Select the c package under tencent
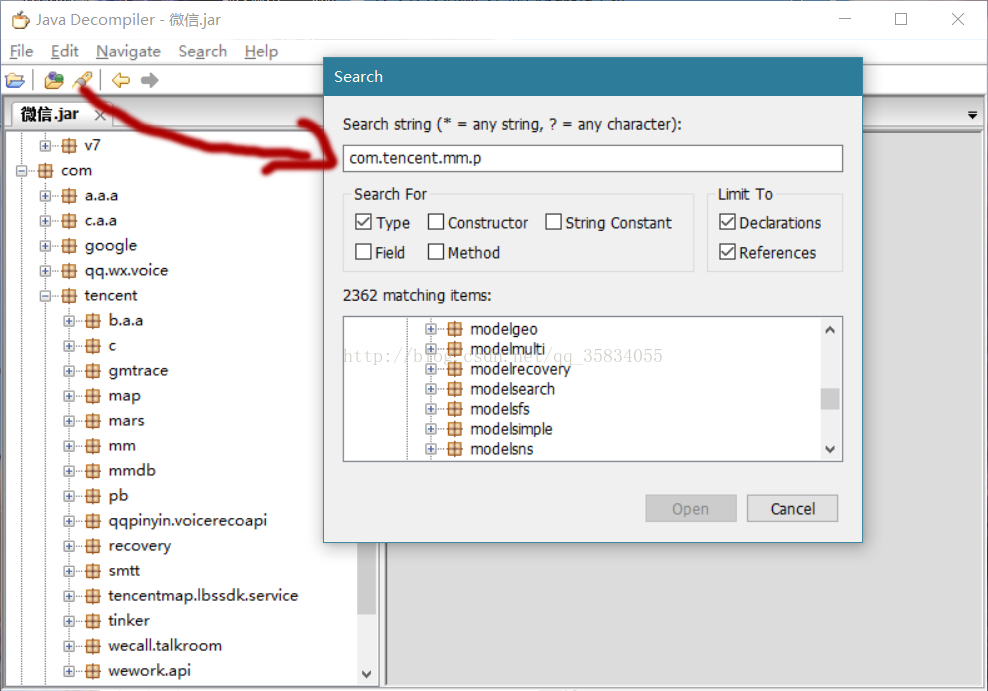 pos(112,346)
